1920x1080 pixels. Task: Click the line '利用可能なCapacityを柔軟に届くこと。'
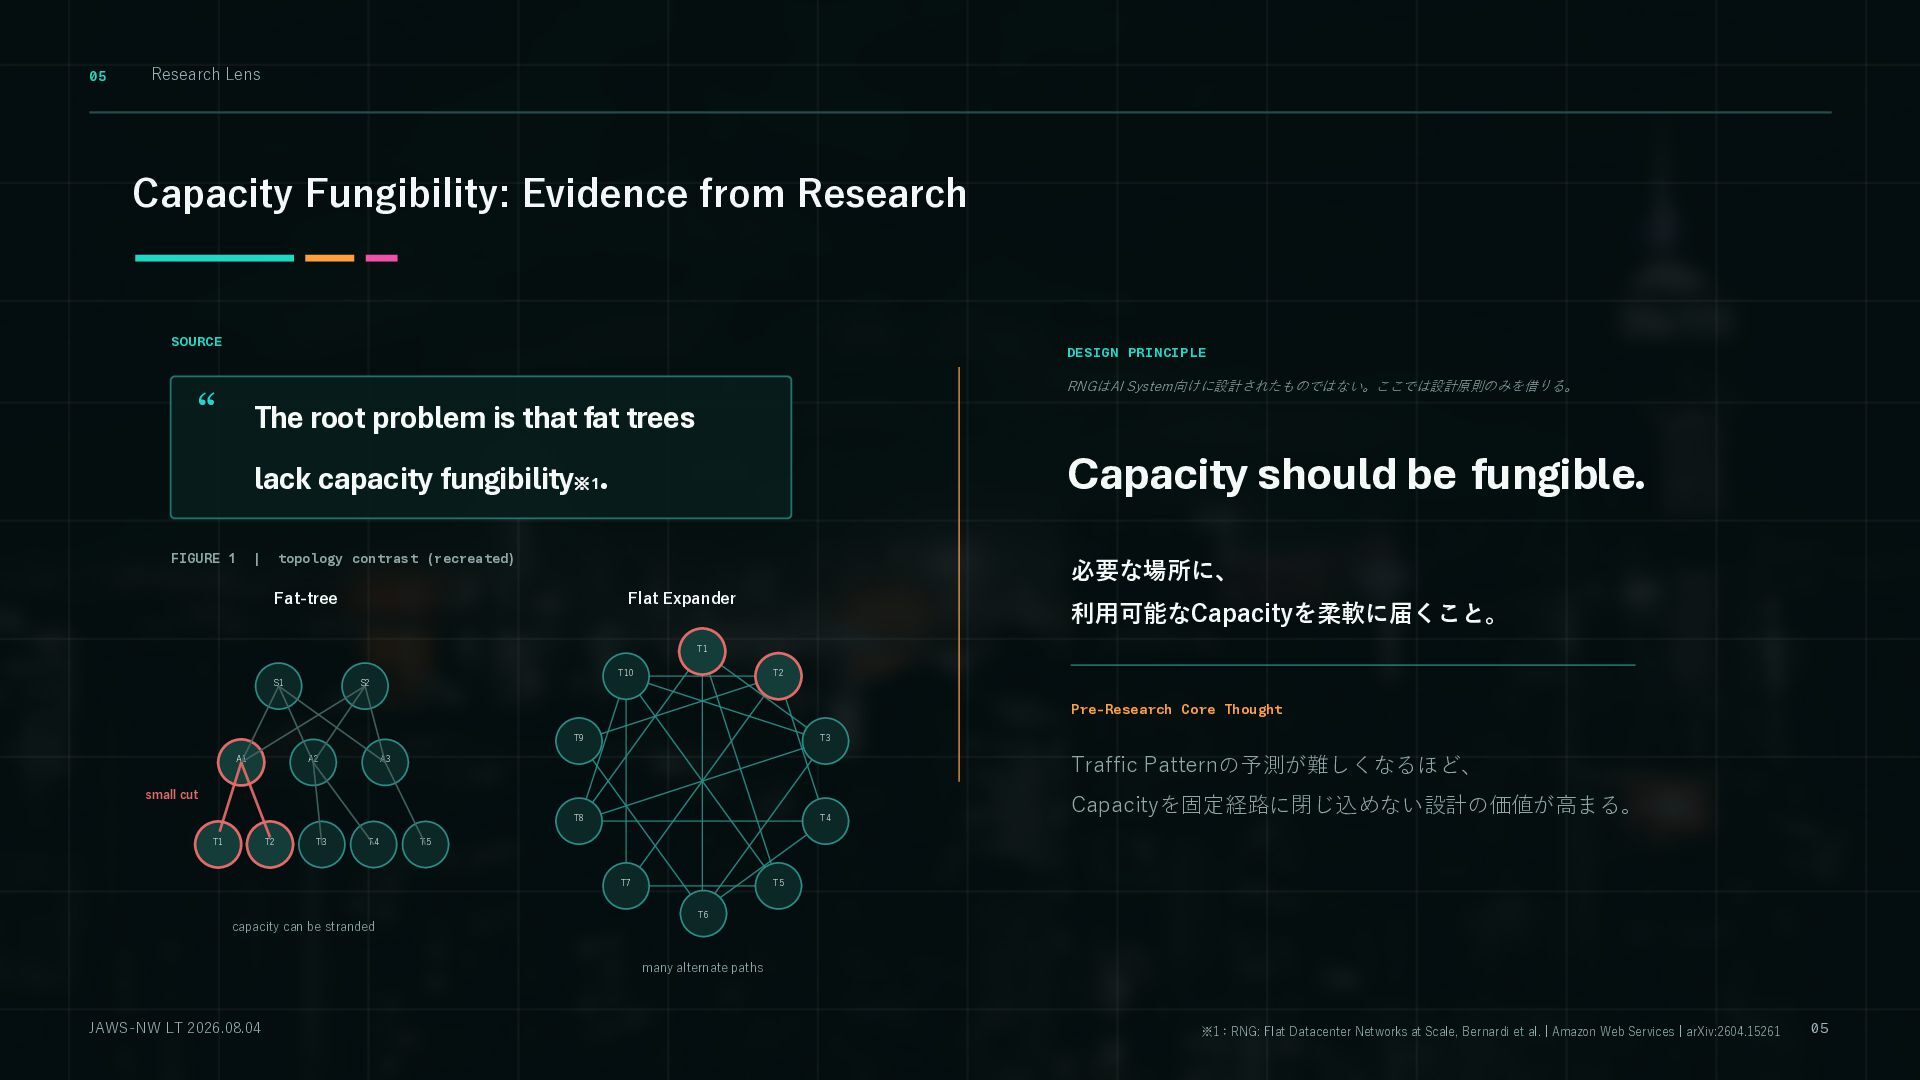[1285, 614]
